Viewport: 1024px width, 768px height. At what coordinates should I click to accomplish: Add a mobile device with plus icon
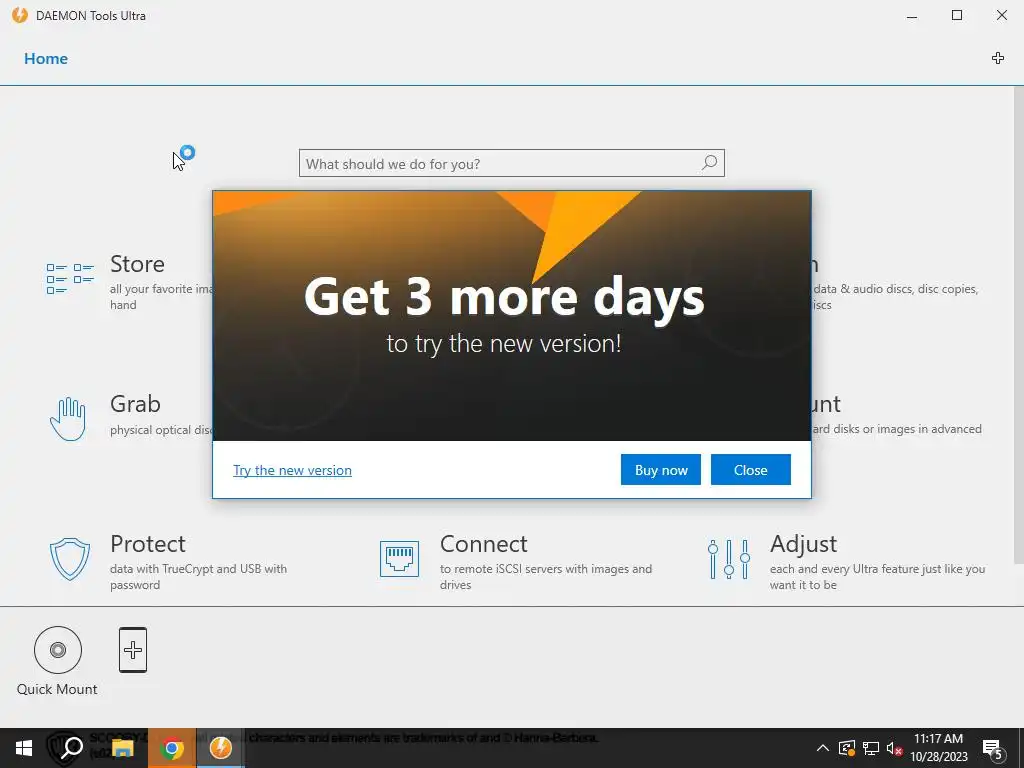coord(133,650)
